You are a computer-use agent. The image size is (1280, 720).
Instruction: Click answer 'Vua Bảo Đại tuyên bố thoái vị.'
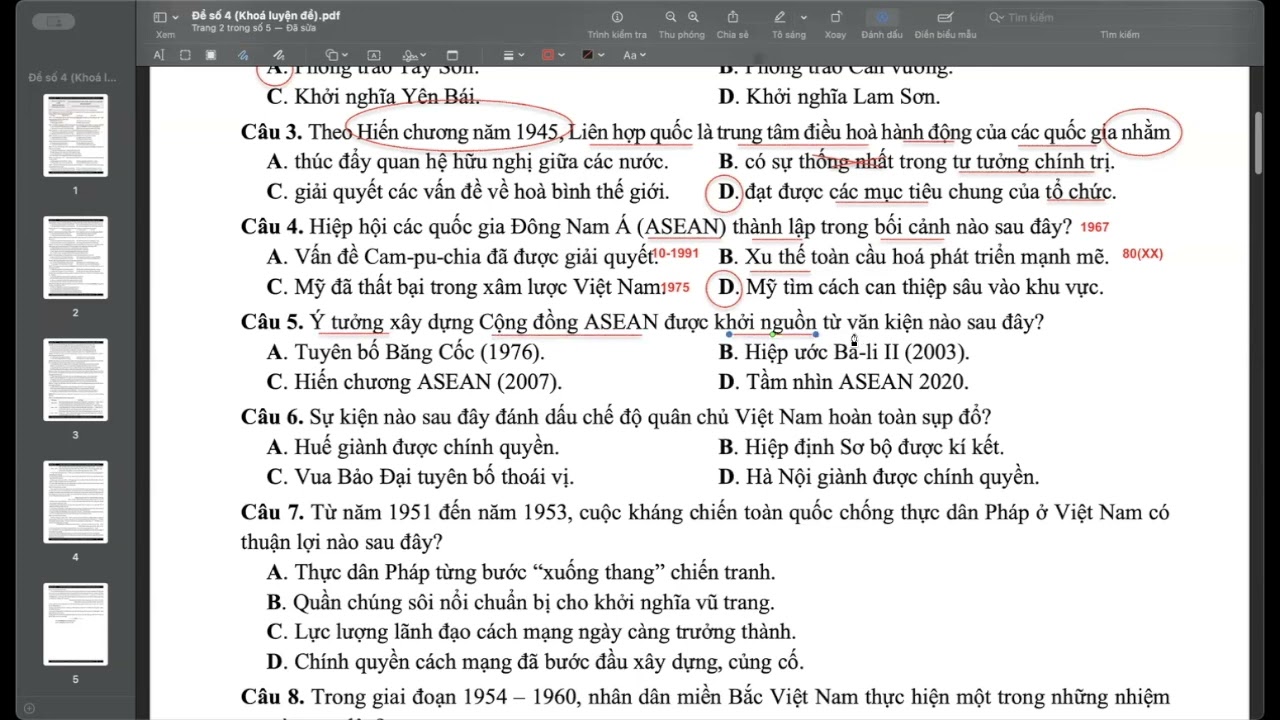(x=434, y=477)
